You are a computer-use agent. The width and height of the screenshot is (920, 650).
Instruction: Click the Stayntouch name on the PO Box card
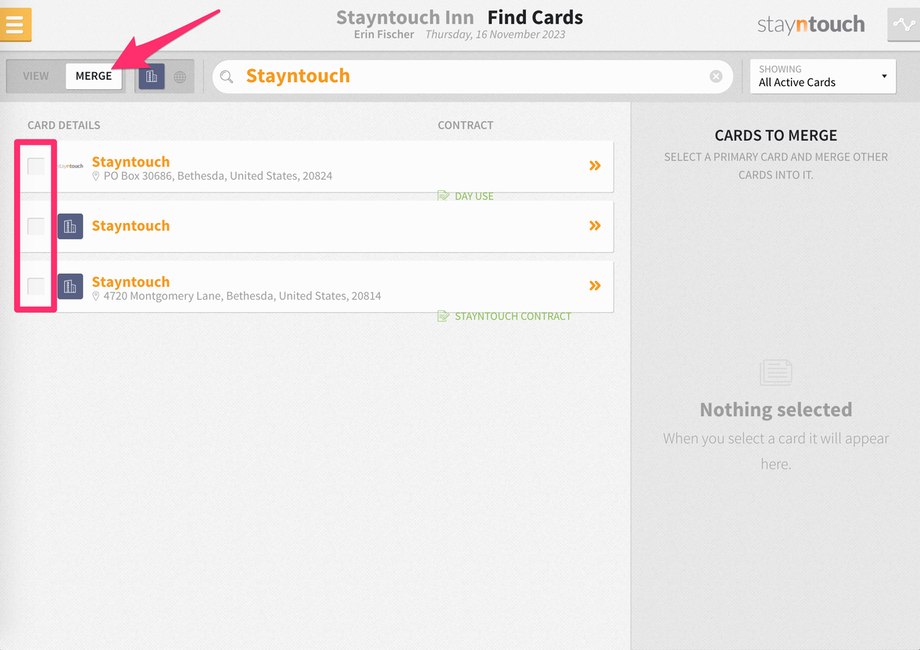click(x=131, y=161)
